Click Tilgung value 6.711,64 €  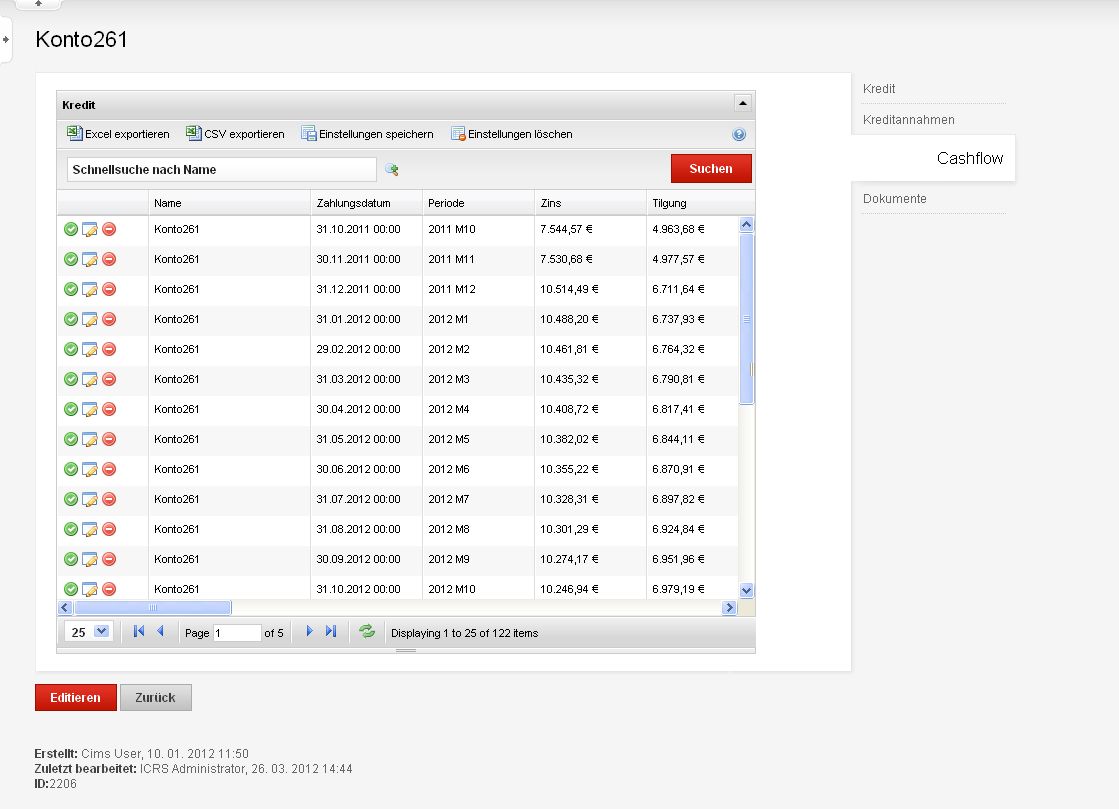pos(678,289)
